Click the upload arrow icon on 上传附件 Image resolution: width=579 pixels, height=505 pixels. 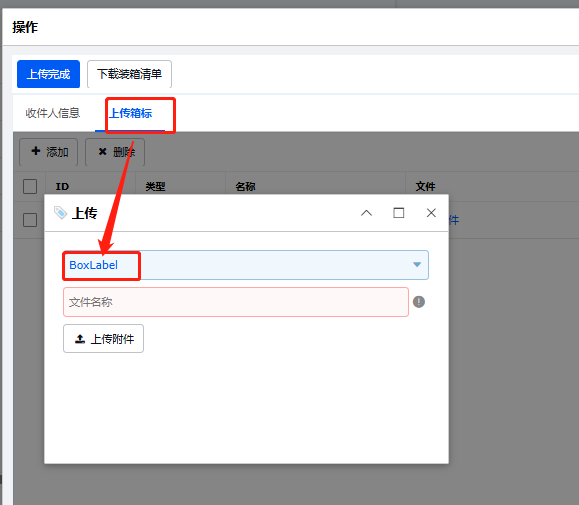[x=80, y=339]
